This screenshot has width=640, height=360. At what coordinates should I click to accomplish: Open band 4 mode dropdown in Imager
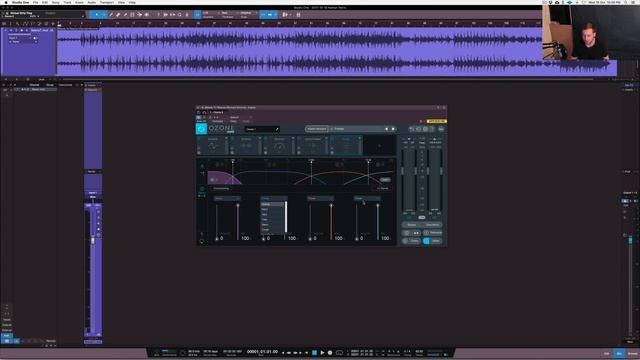(367, 198)
